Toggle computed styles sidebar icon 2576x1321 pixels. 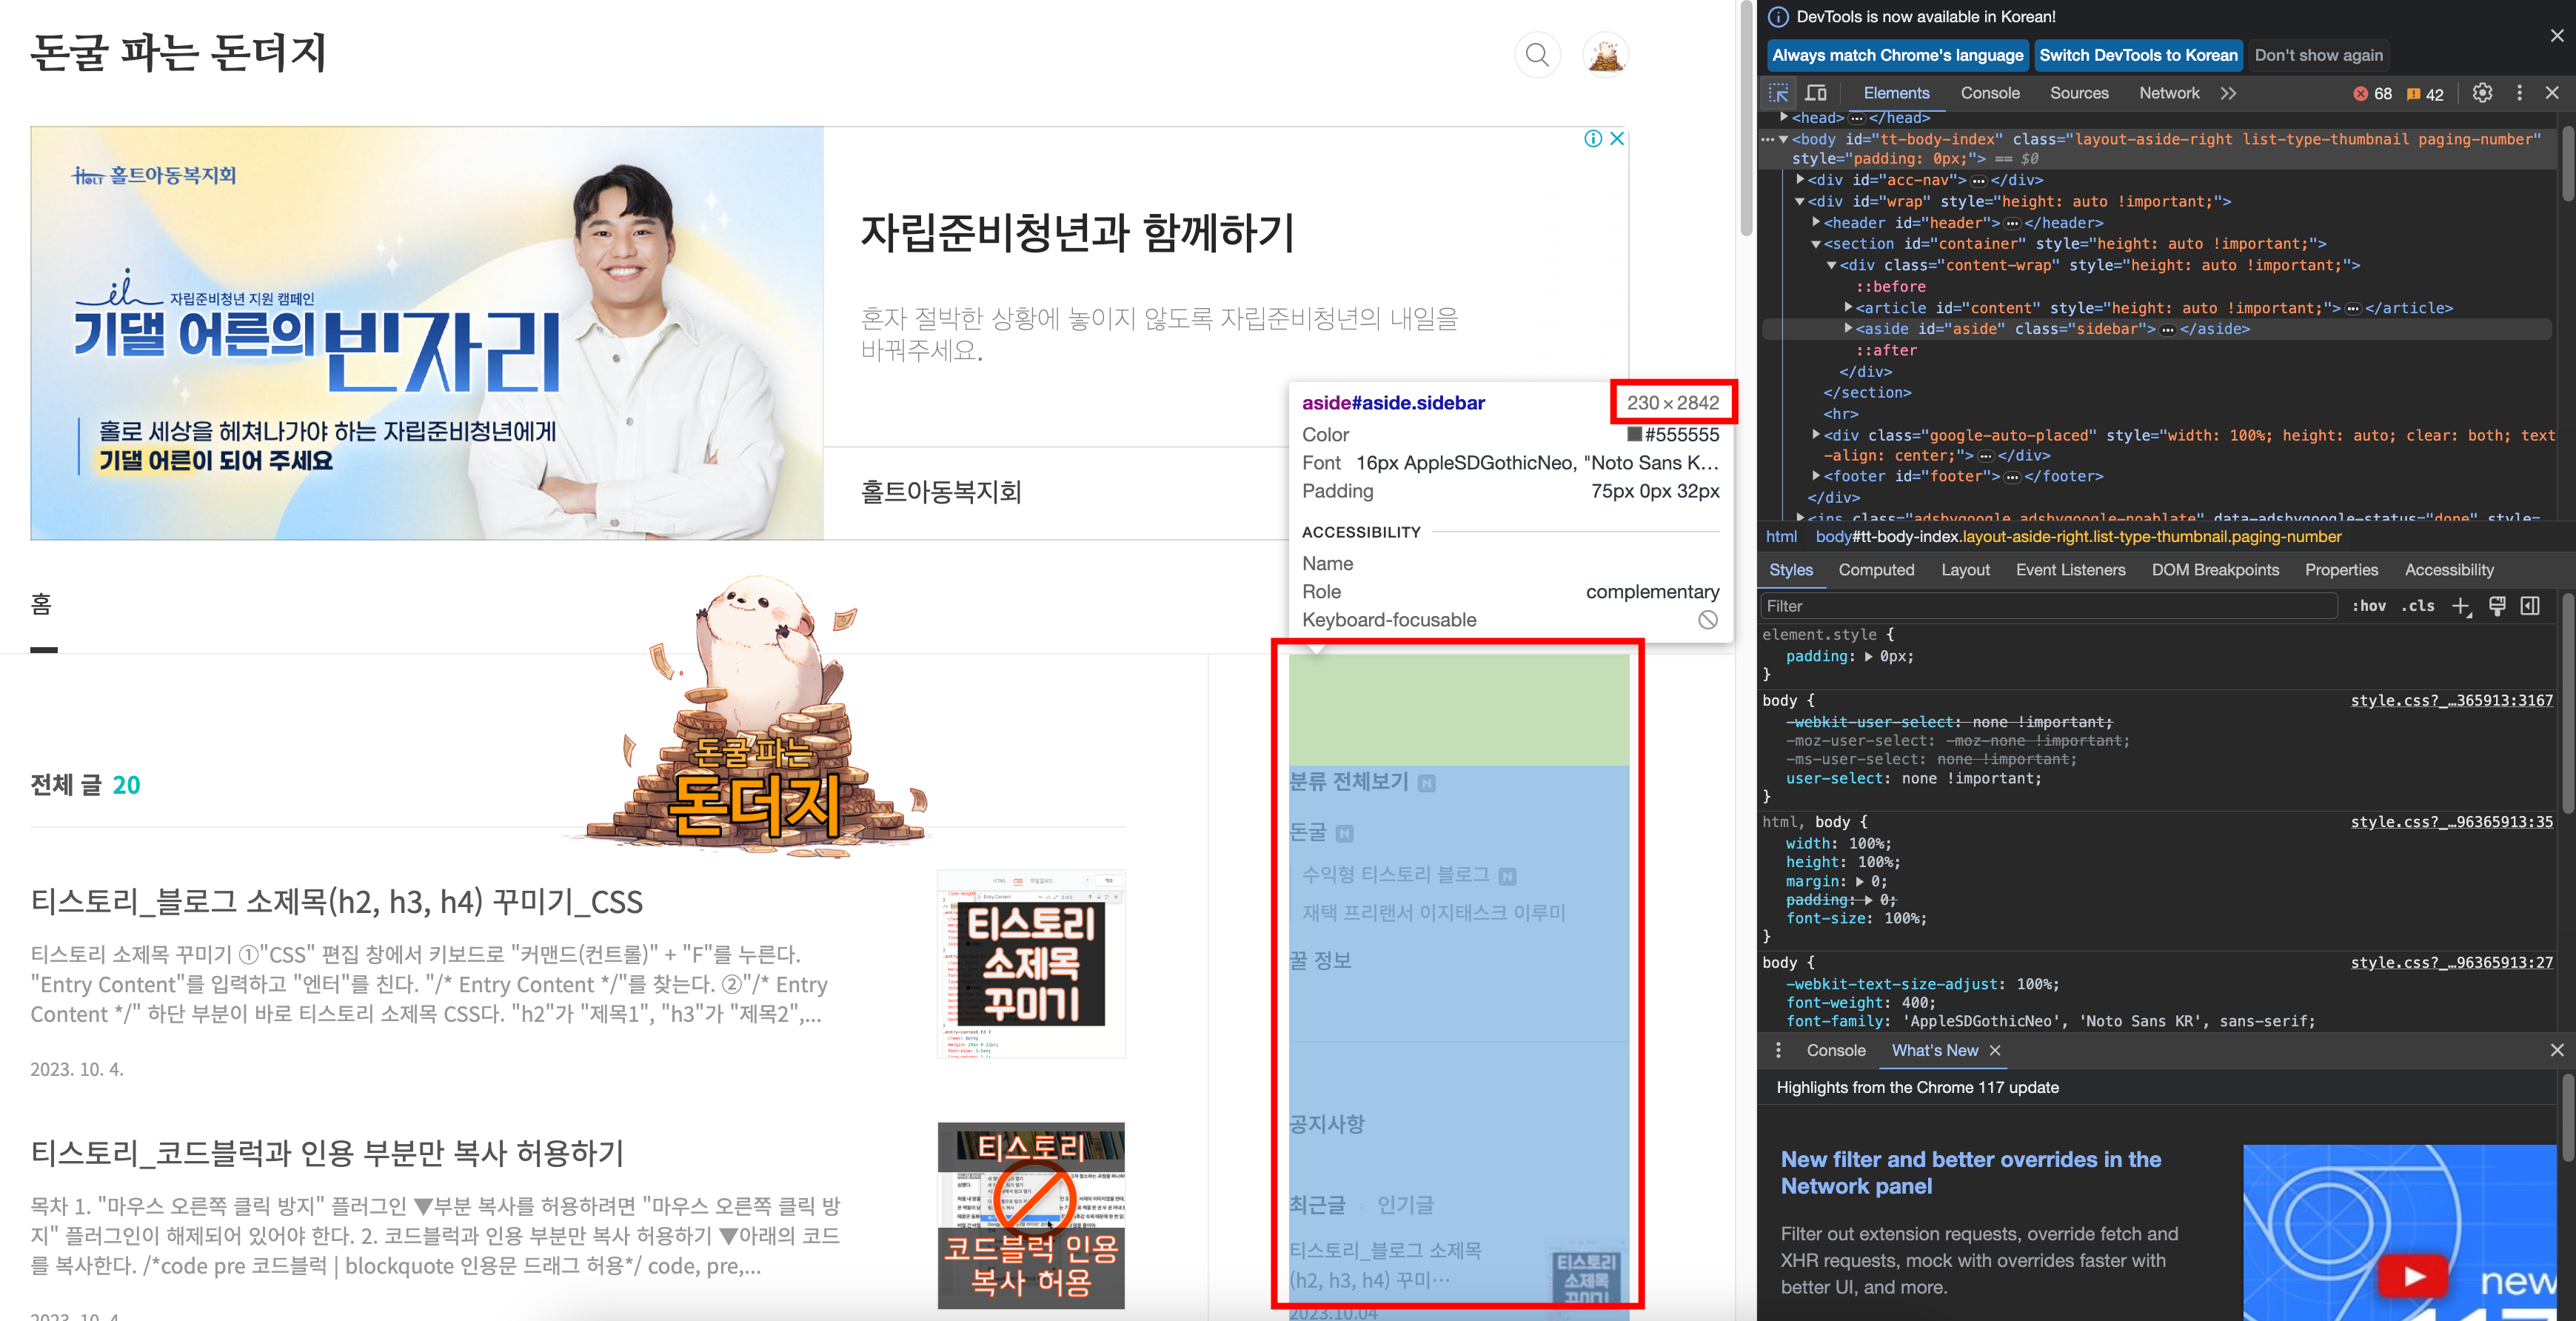tap(2530, 606)
